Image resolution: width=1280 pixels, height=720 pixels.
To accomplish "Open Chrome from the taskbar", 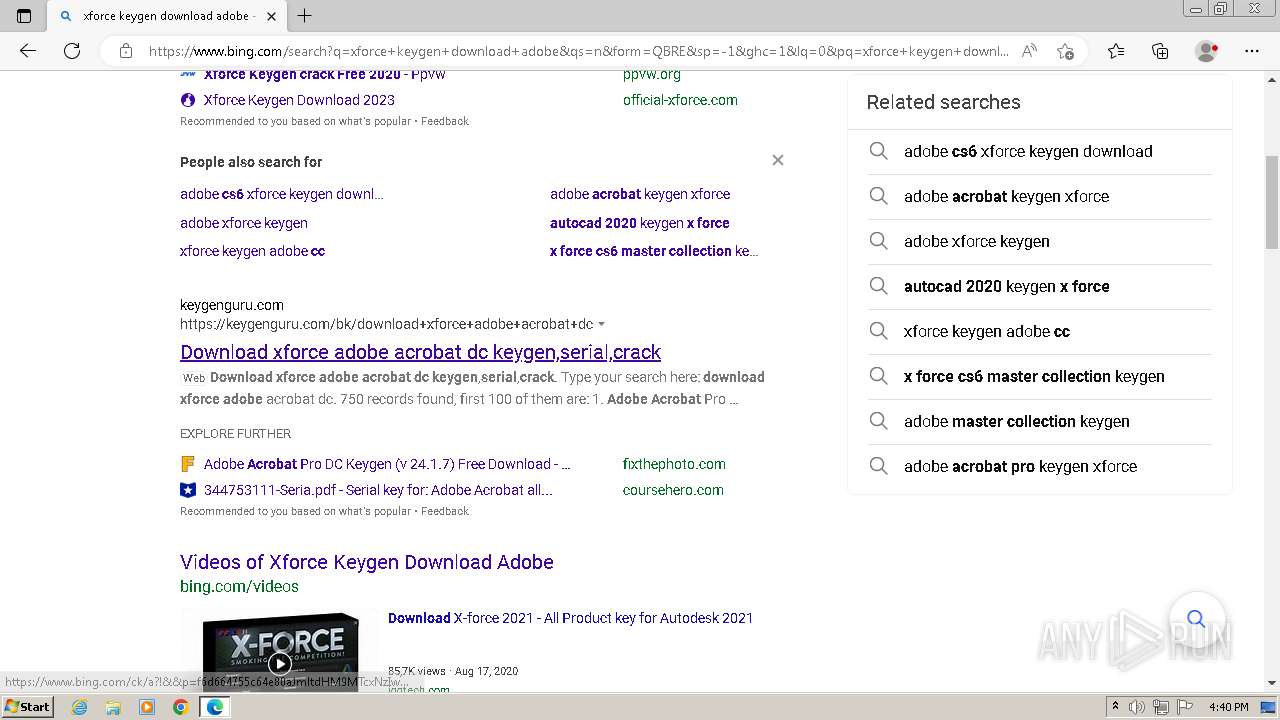I will pyautogui.click(x=180, y=707).
